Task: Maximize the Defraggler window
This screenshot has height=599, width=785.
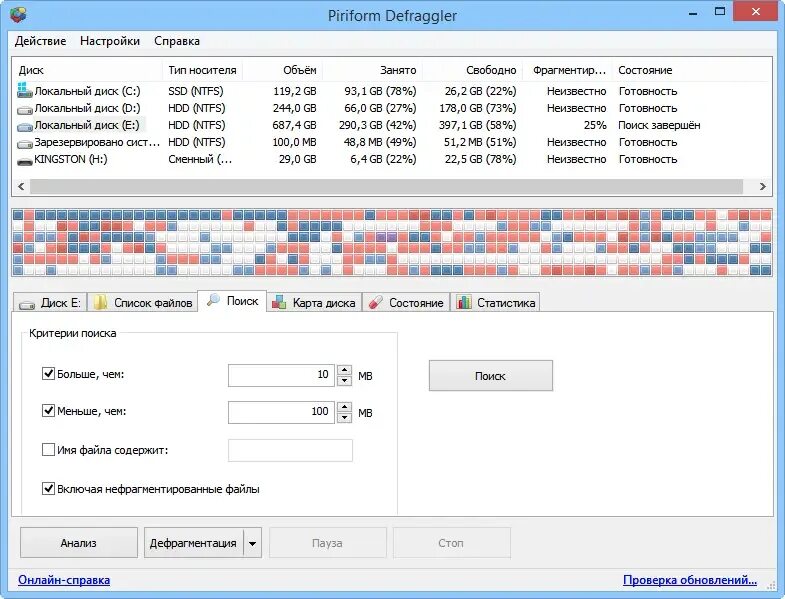Action: 720,12
